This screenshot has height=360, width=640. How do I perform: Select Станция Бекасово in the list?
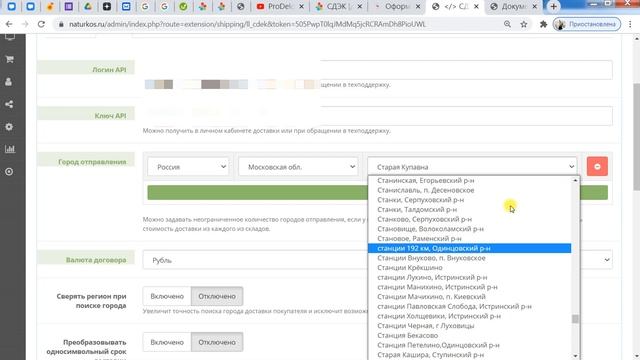click(x=469, y=336)
